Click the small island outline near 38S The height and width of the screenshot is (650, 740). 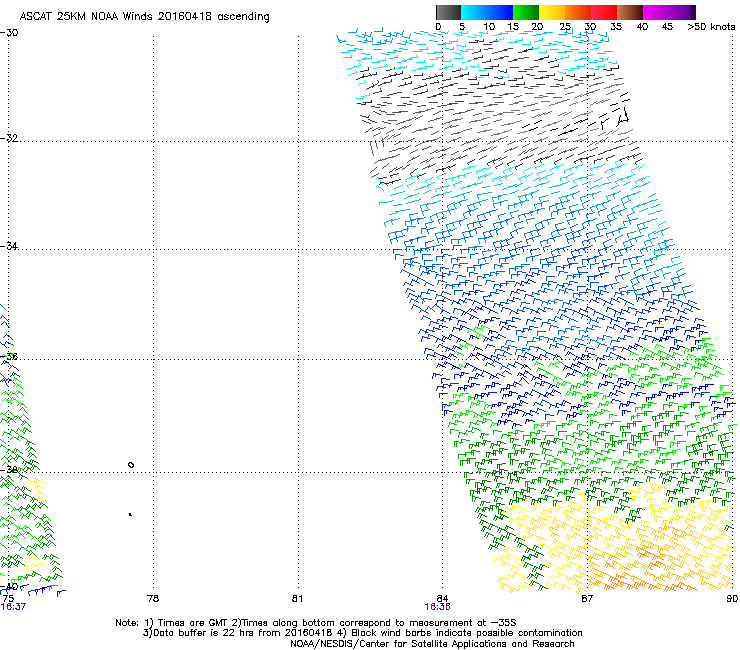[131, 465]
